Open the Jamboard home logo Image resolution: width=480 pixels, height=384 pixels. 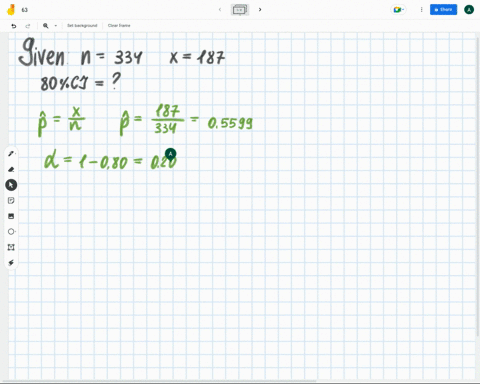coord(11,10)
